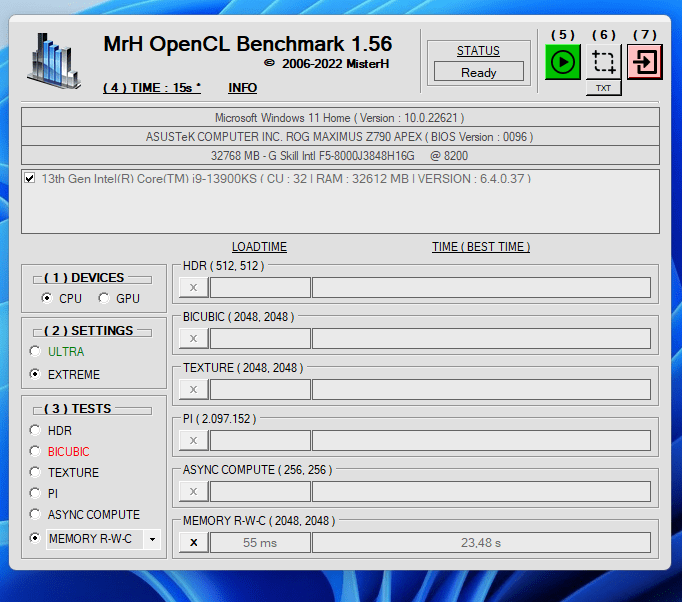Click the LOADTIME column header
The height and width of the screenshot is (602, 682).
259,247
